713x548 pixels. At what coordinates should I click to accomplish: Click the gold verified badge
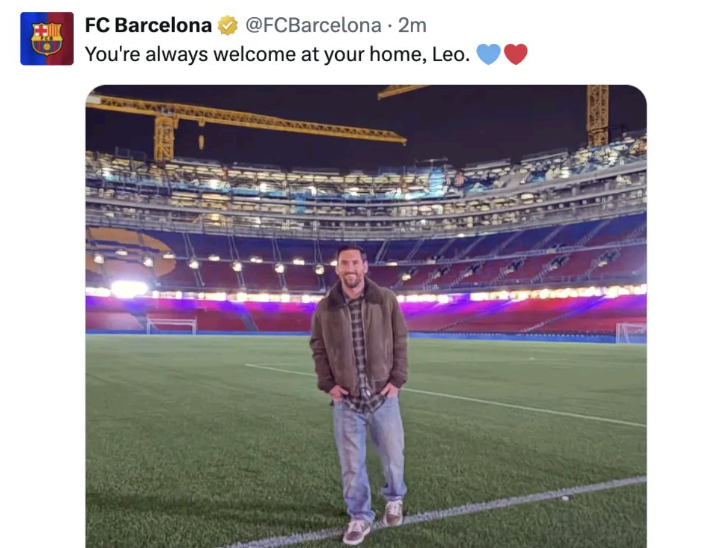pos(228,25)
